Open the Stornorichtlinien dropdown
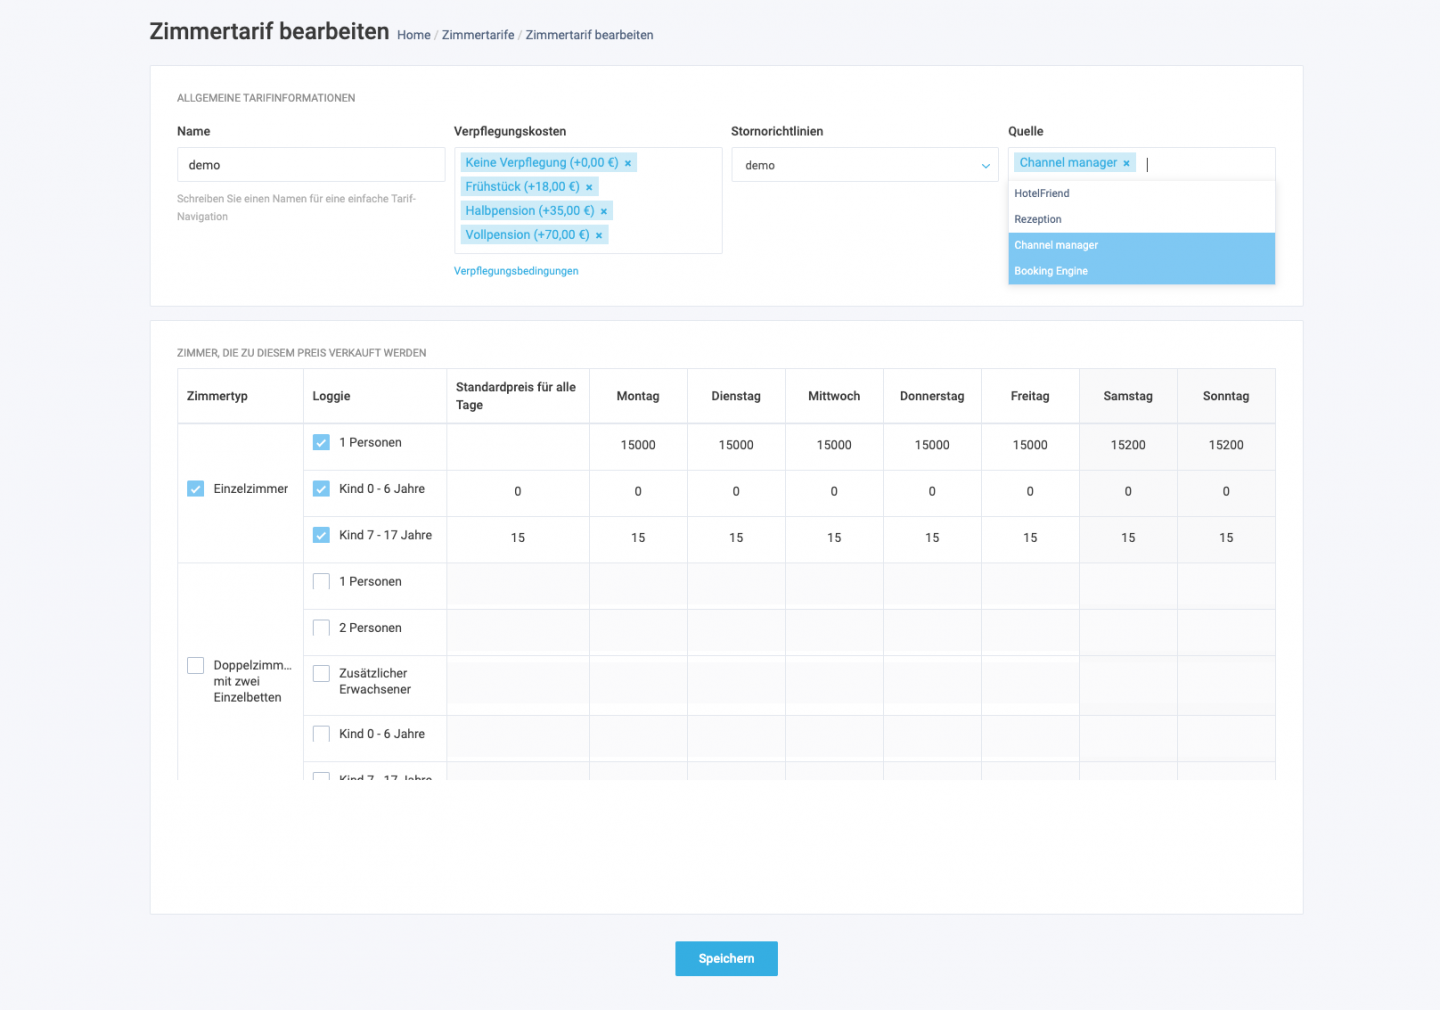This screenshot has width=1440, height=1010. click(x=865, y=165)
